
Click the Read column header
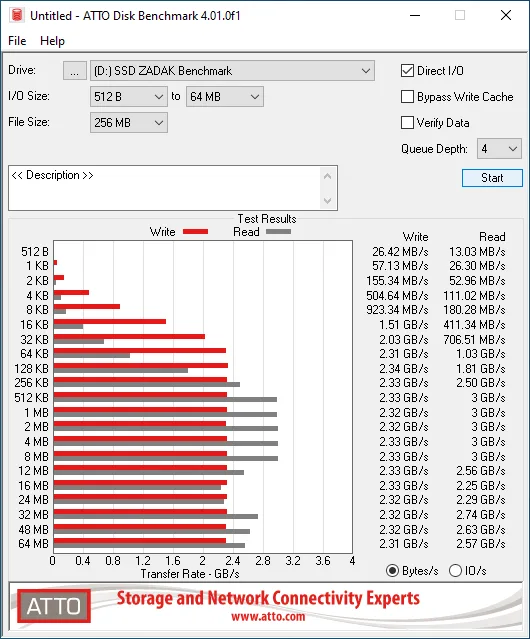pyautogui.click(x=492, y=237)
